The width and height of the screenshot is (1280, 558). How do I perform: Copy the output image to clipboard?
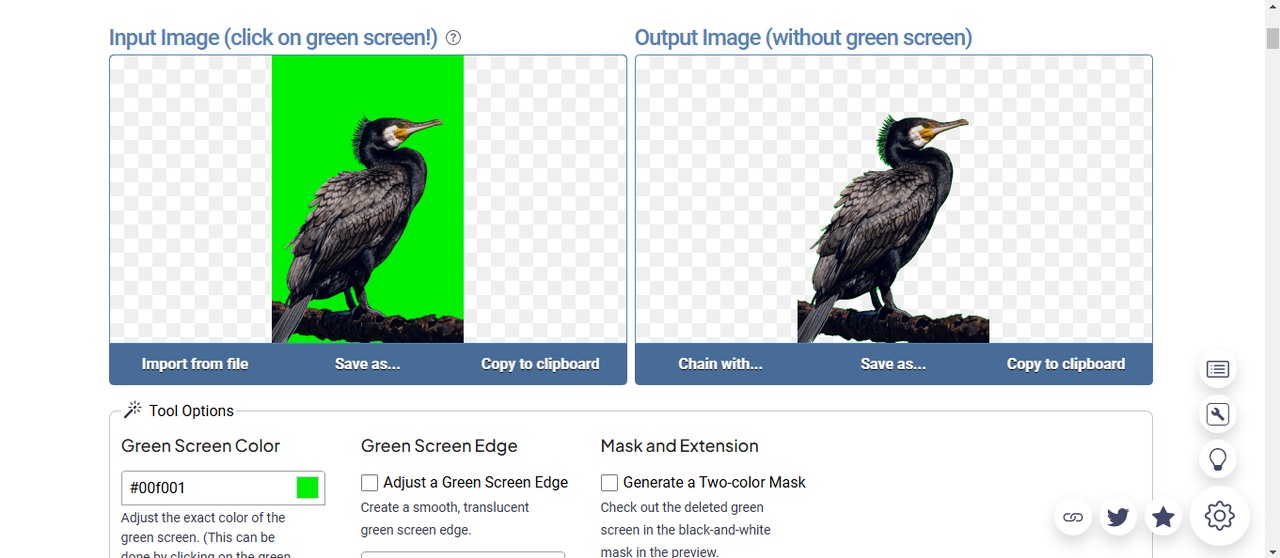click(x=1066, y=364)
